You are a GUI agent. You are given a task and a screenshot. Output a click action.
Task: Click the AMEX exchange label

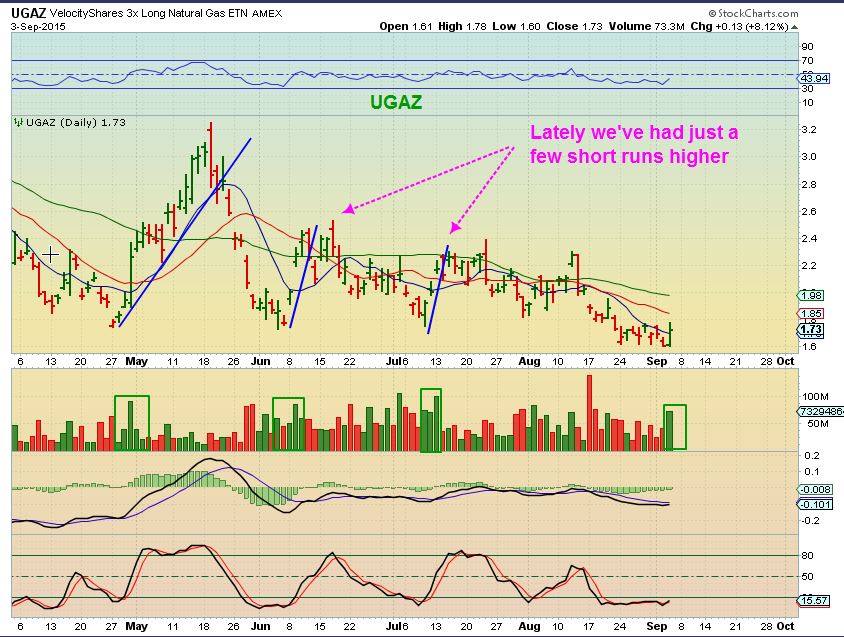coord(267,14)
